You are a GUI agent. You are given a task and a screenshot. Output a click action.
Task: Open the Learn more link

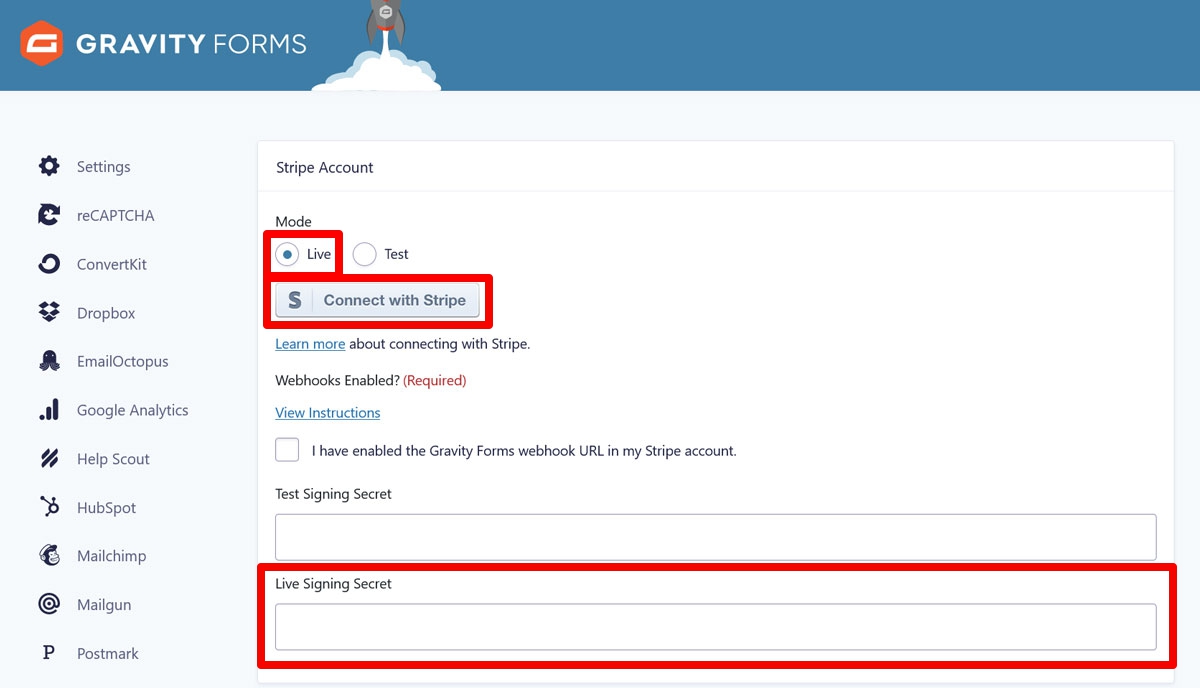click(x=310, y=344)
